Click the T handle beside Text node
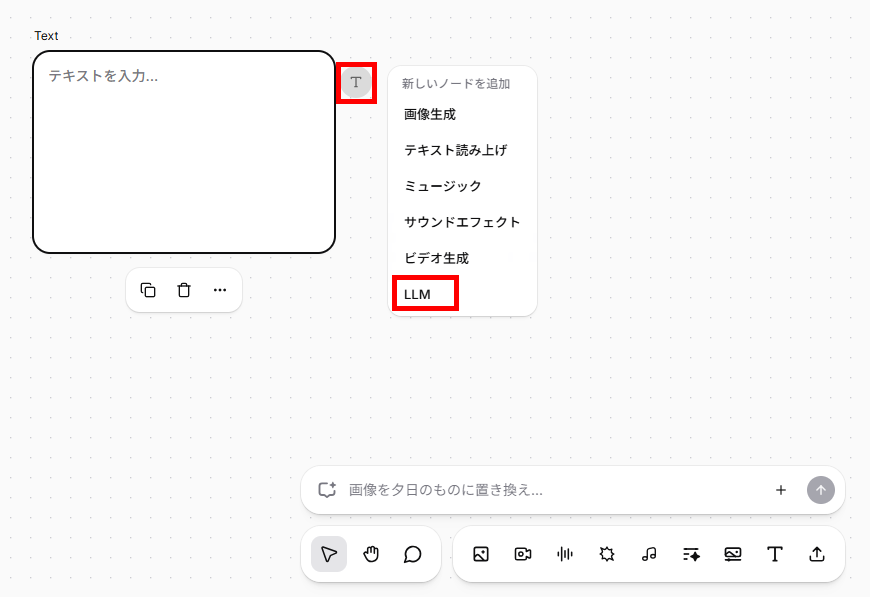Viewport: 870px width, 597px height. click(356, 83)
